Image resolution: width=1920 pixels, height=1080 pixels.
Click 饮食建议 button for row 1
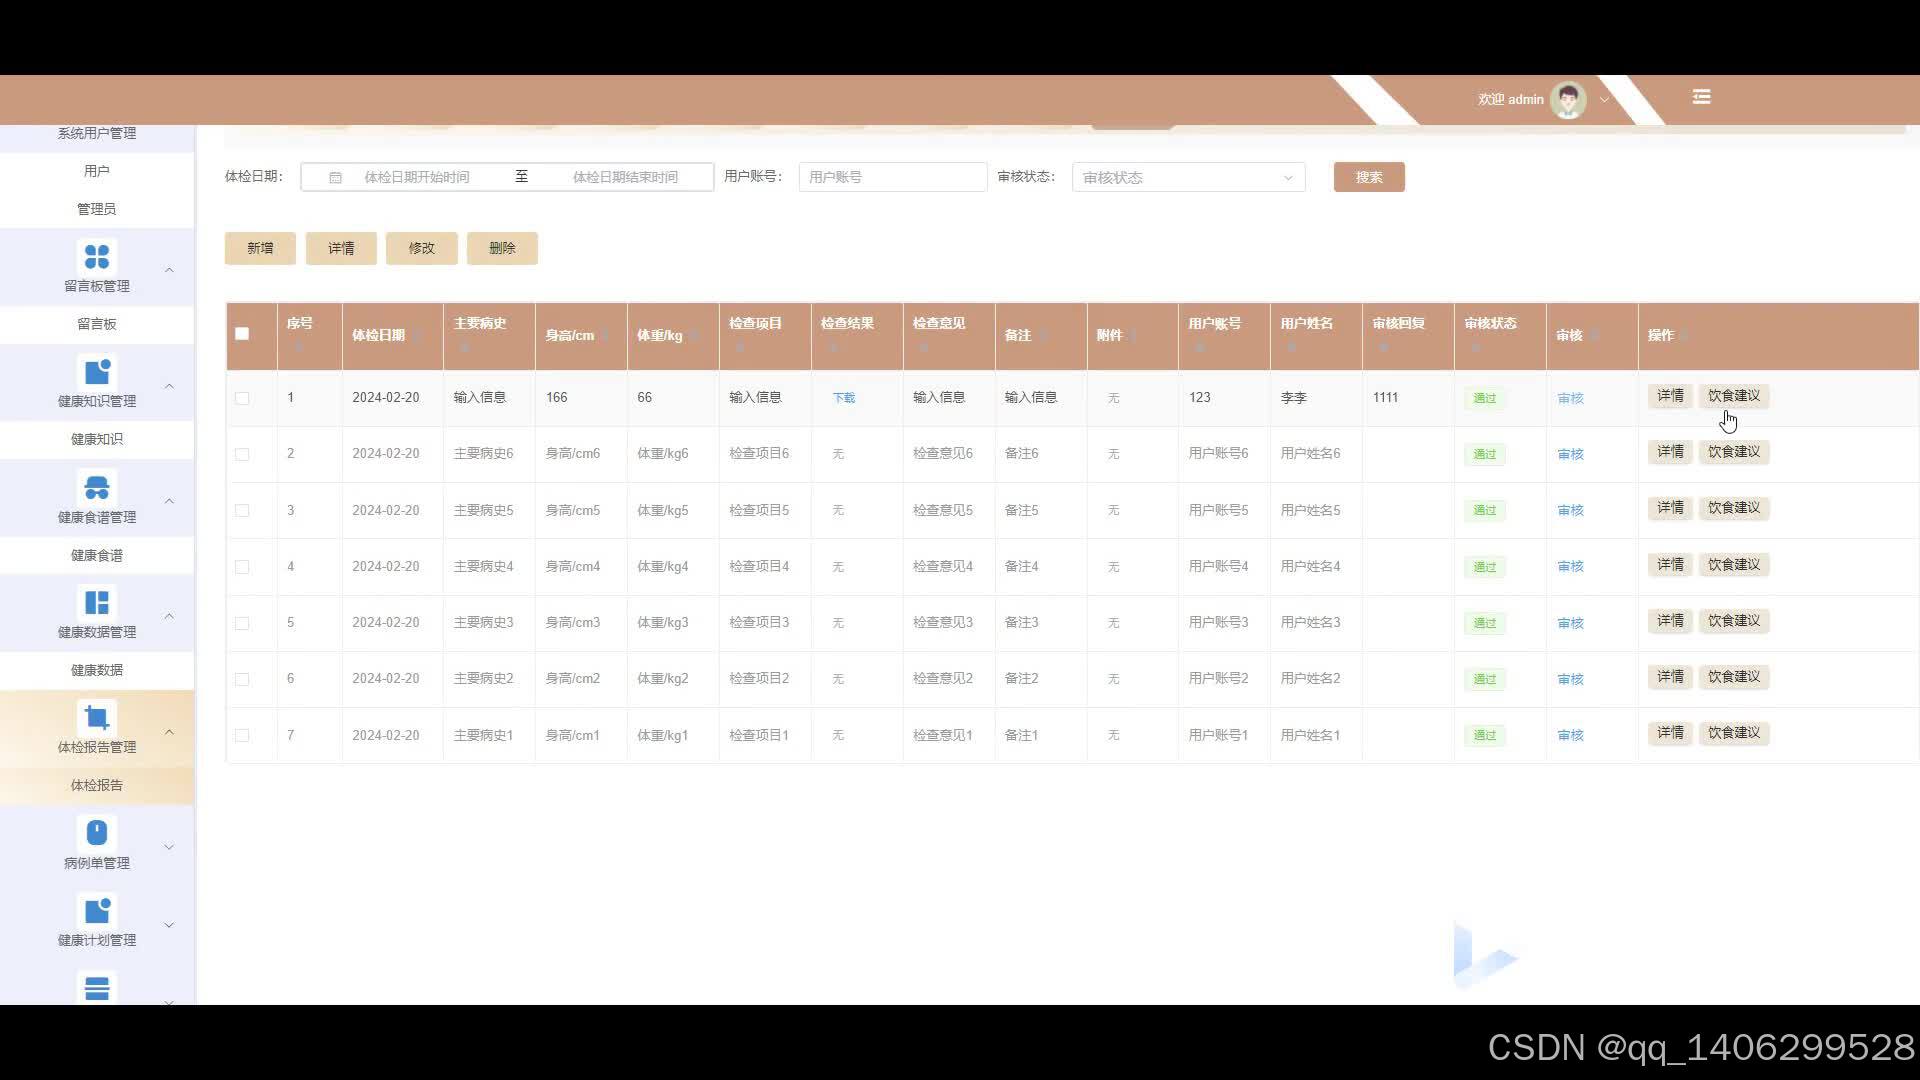pos(1733,396)
